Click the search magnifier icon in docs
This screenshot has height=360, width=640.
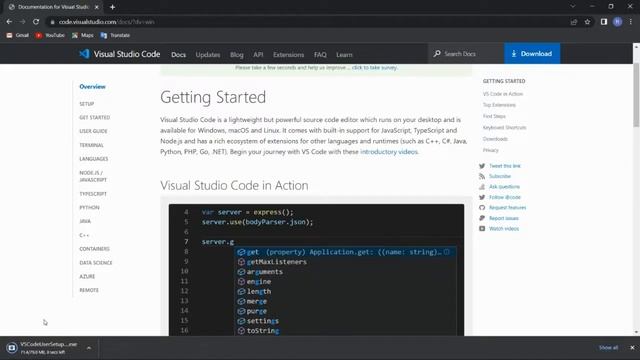pos(437,53)
